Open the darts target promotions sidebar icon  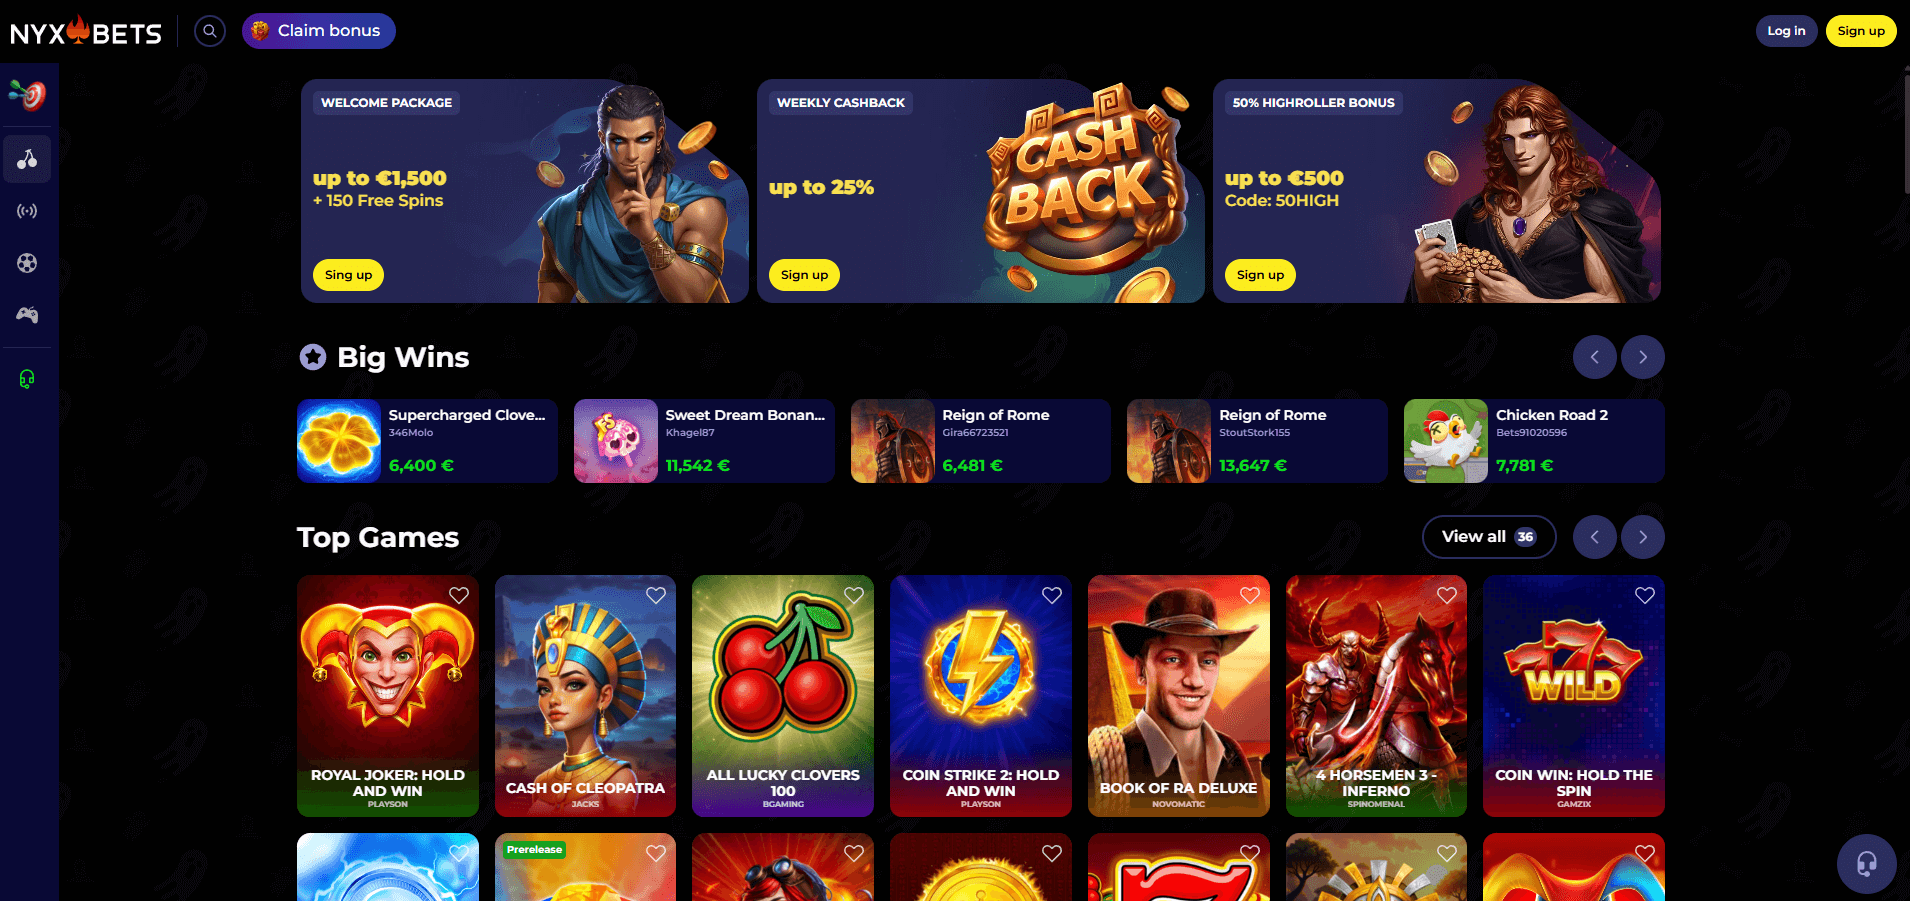(27, 96)
